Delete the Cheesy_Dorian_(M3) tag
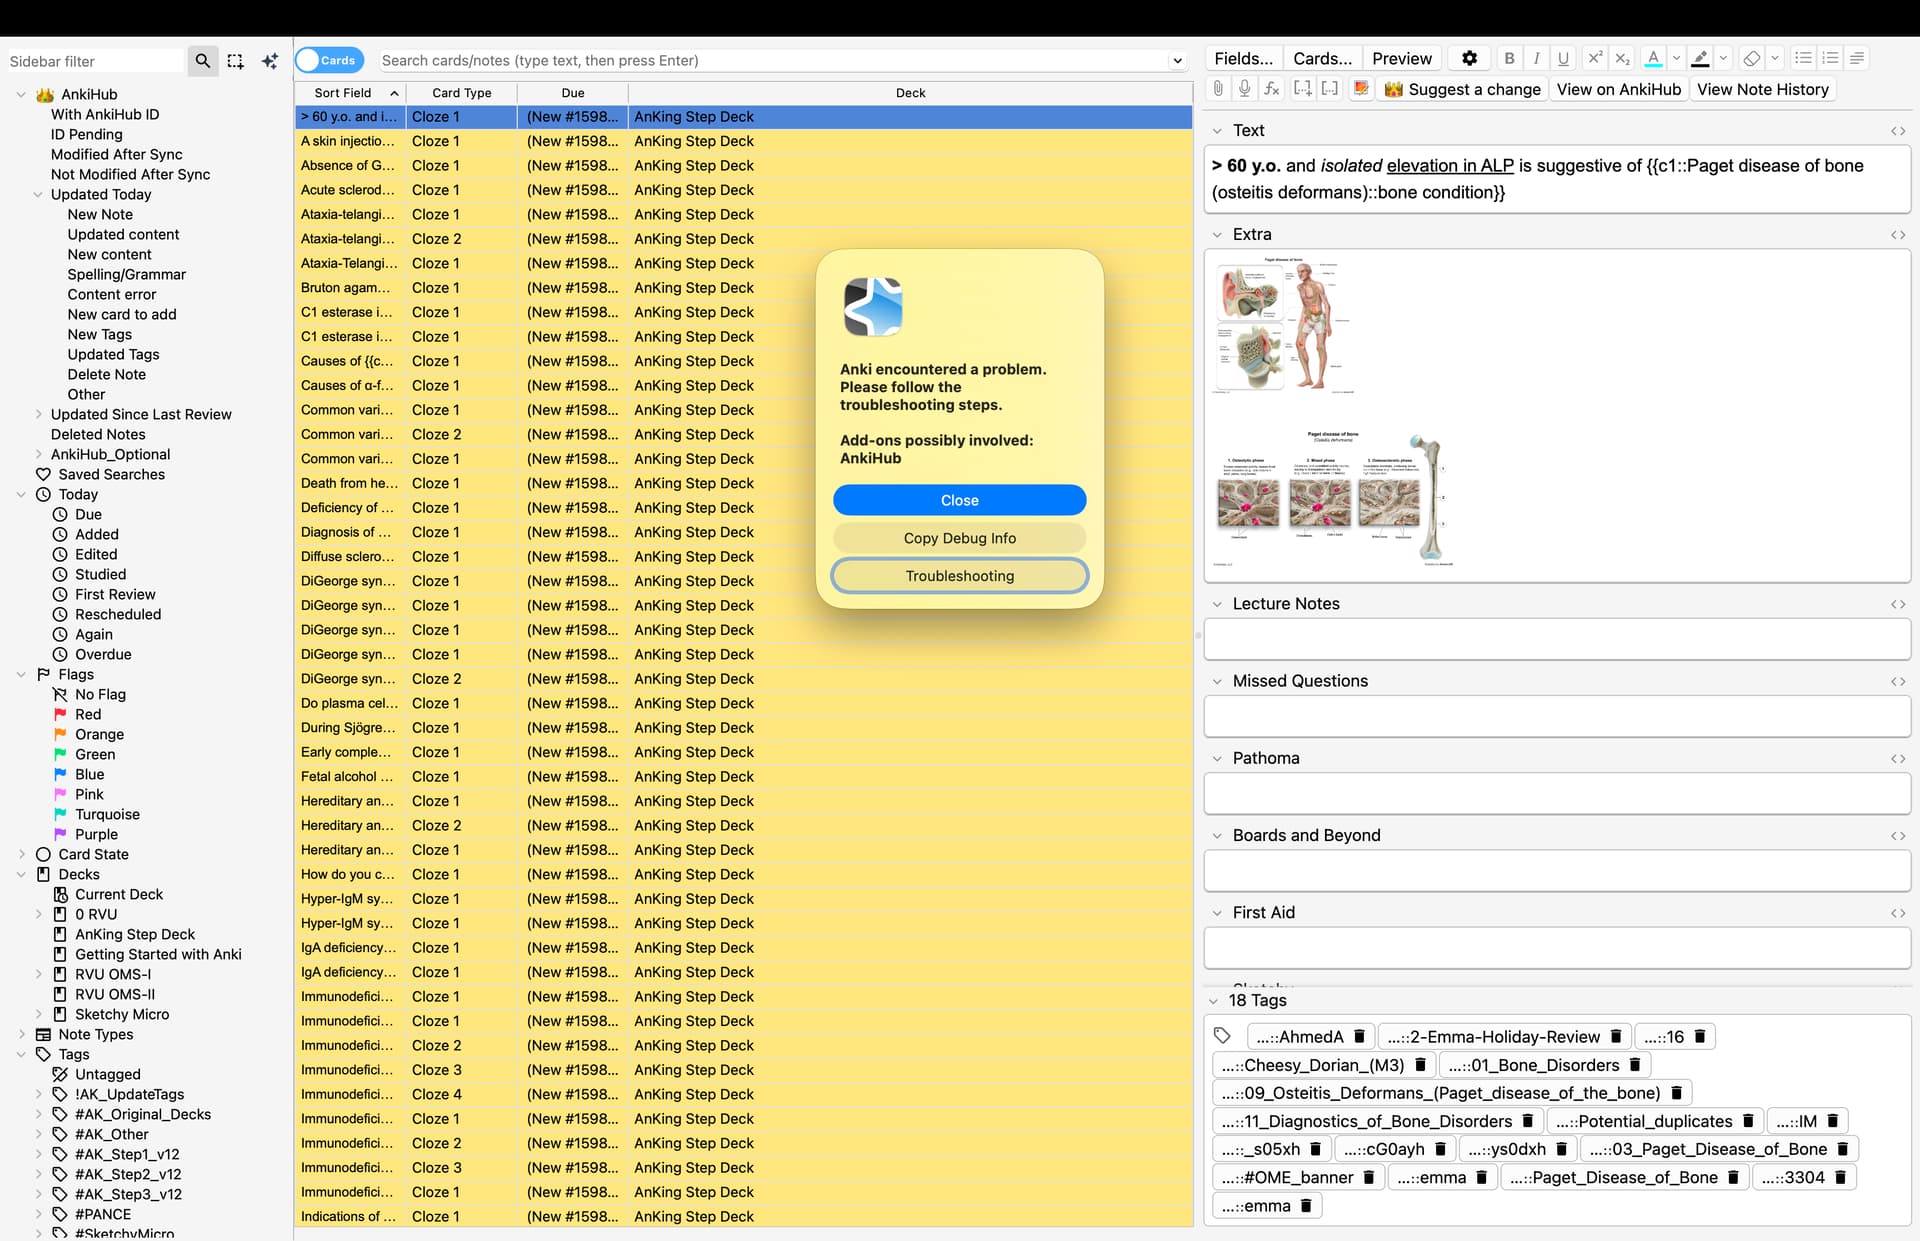 tap(1420, 1066)
